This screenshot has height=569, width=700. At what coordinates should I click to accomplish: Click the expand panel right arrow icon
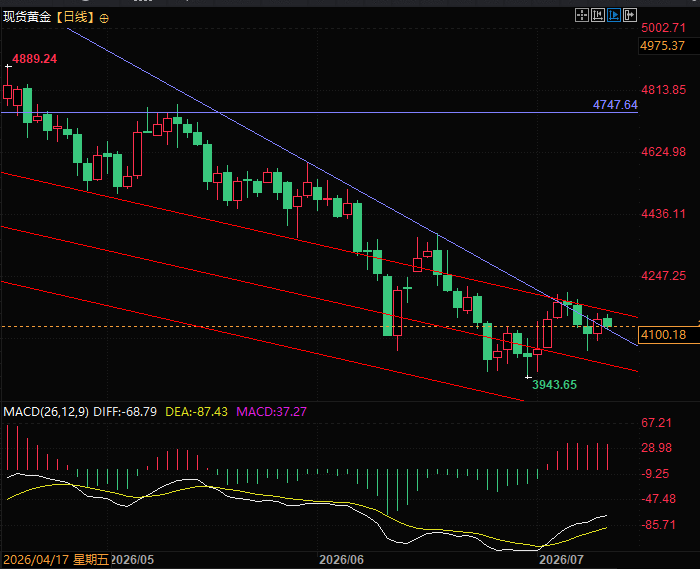pyautogui.click(x=629, y=16)
